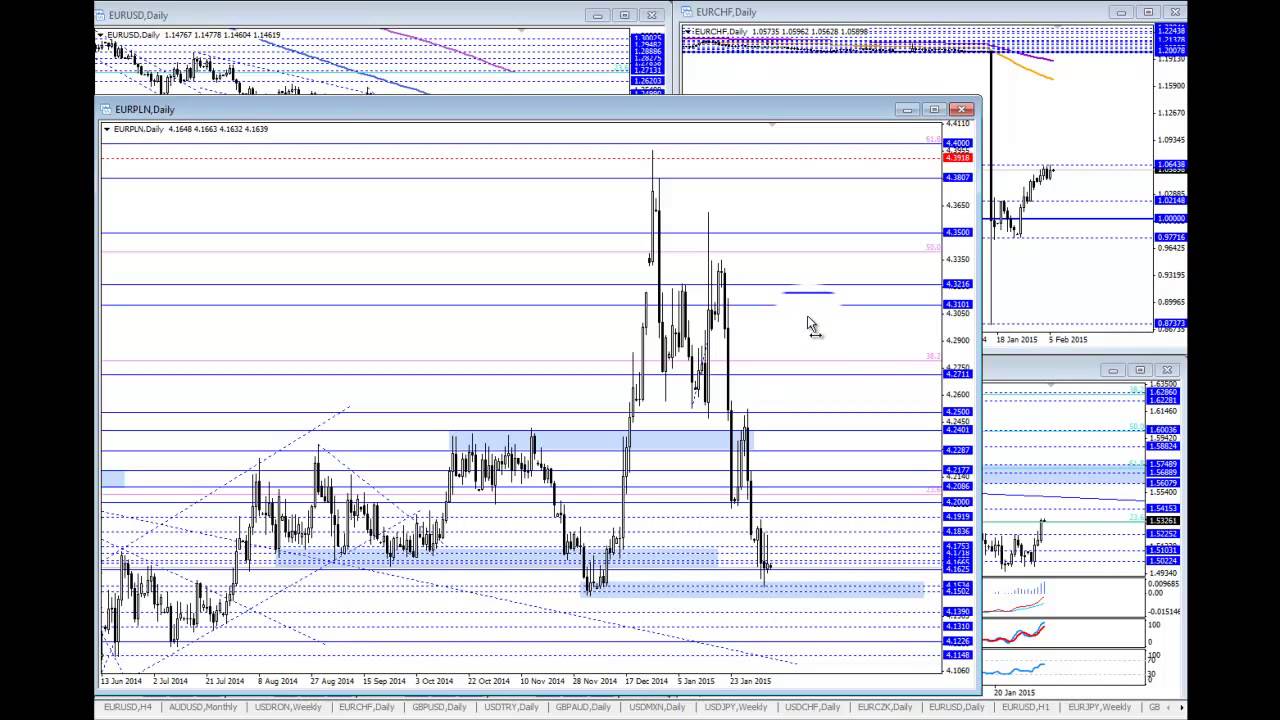Click the EURPLN,Daily window title icon

click(x=106, y=109)
